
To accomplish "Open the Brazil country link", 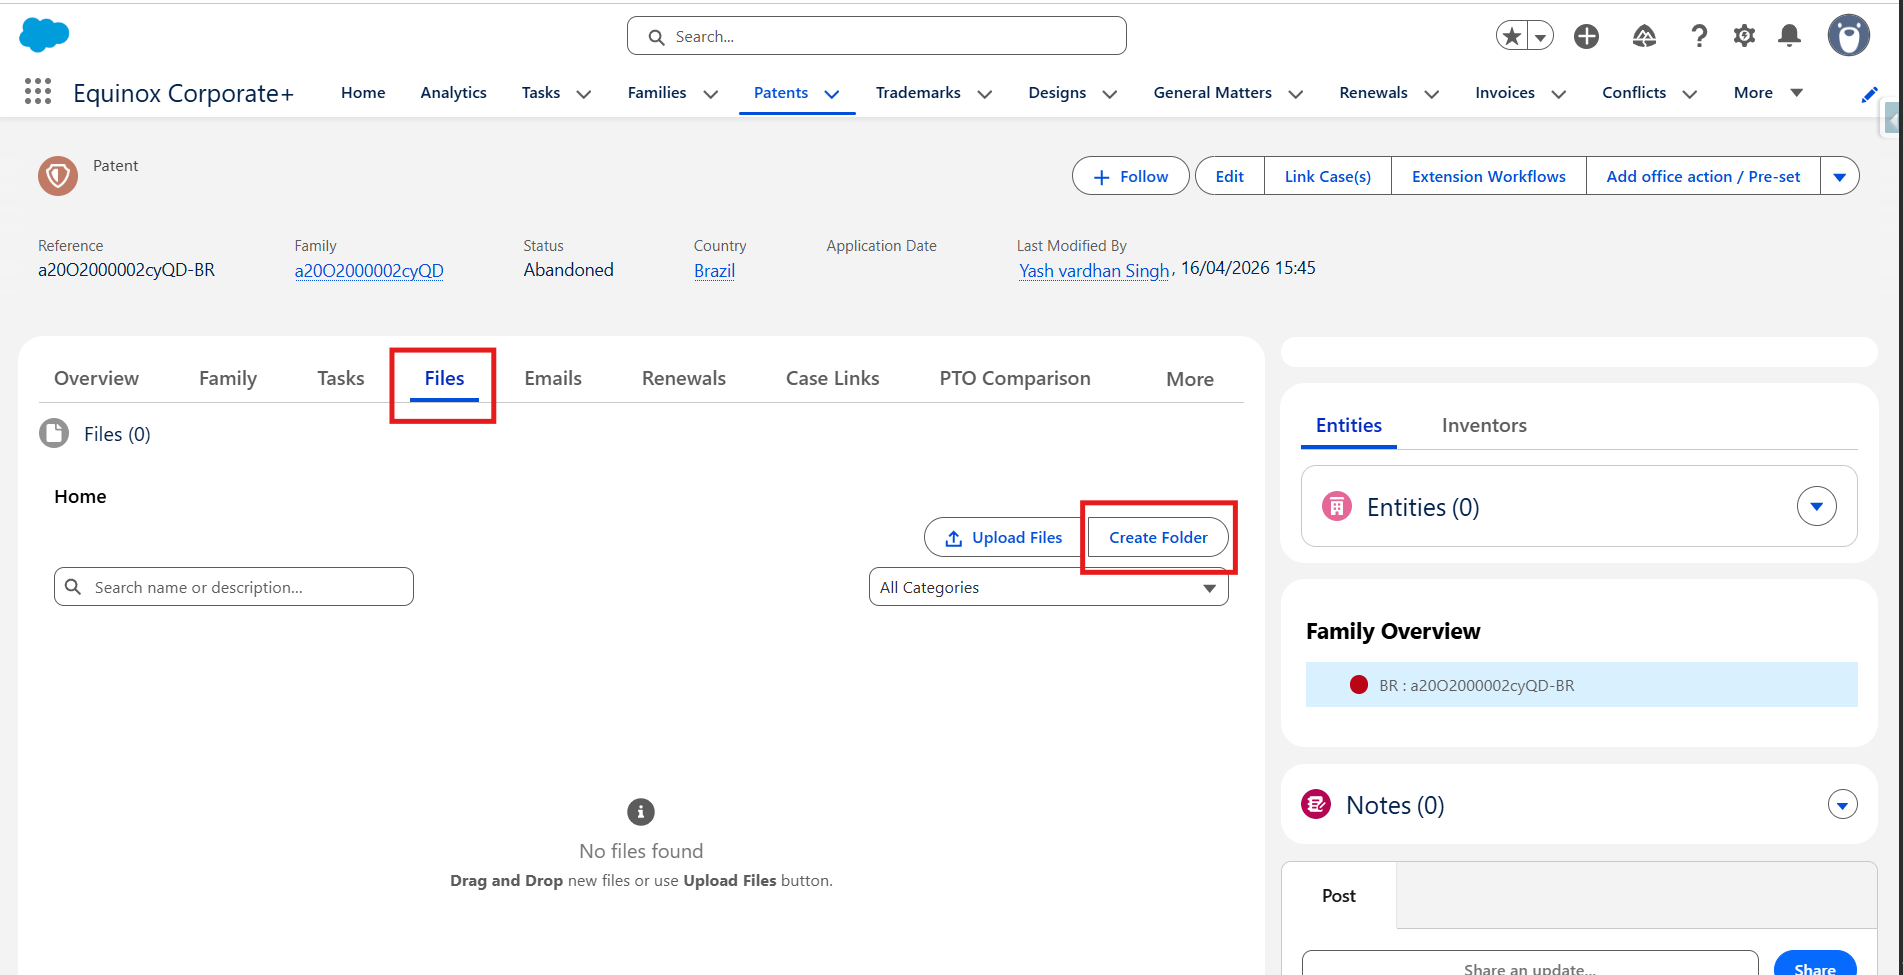I will coord(714,271).
